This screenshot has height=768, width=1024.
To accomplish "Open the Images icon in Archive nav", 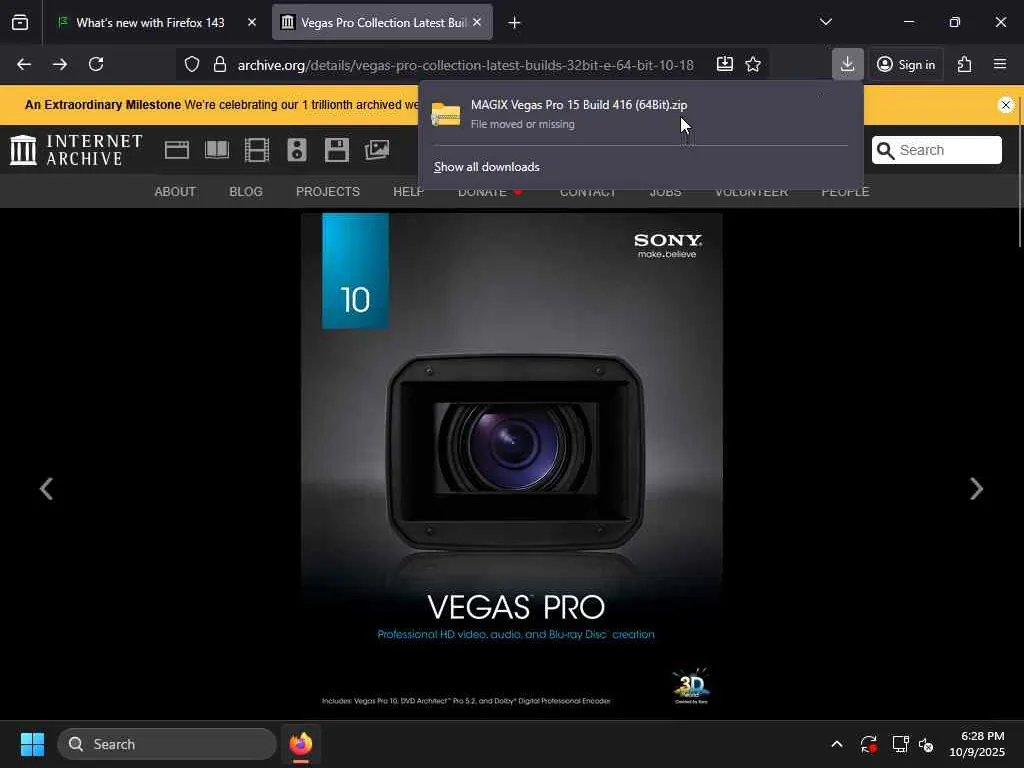I will click(377, 150).
